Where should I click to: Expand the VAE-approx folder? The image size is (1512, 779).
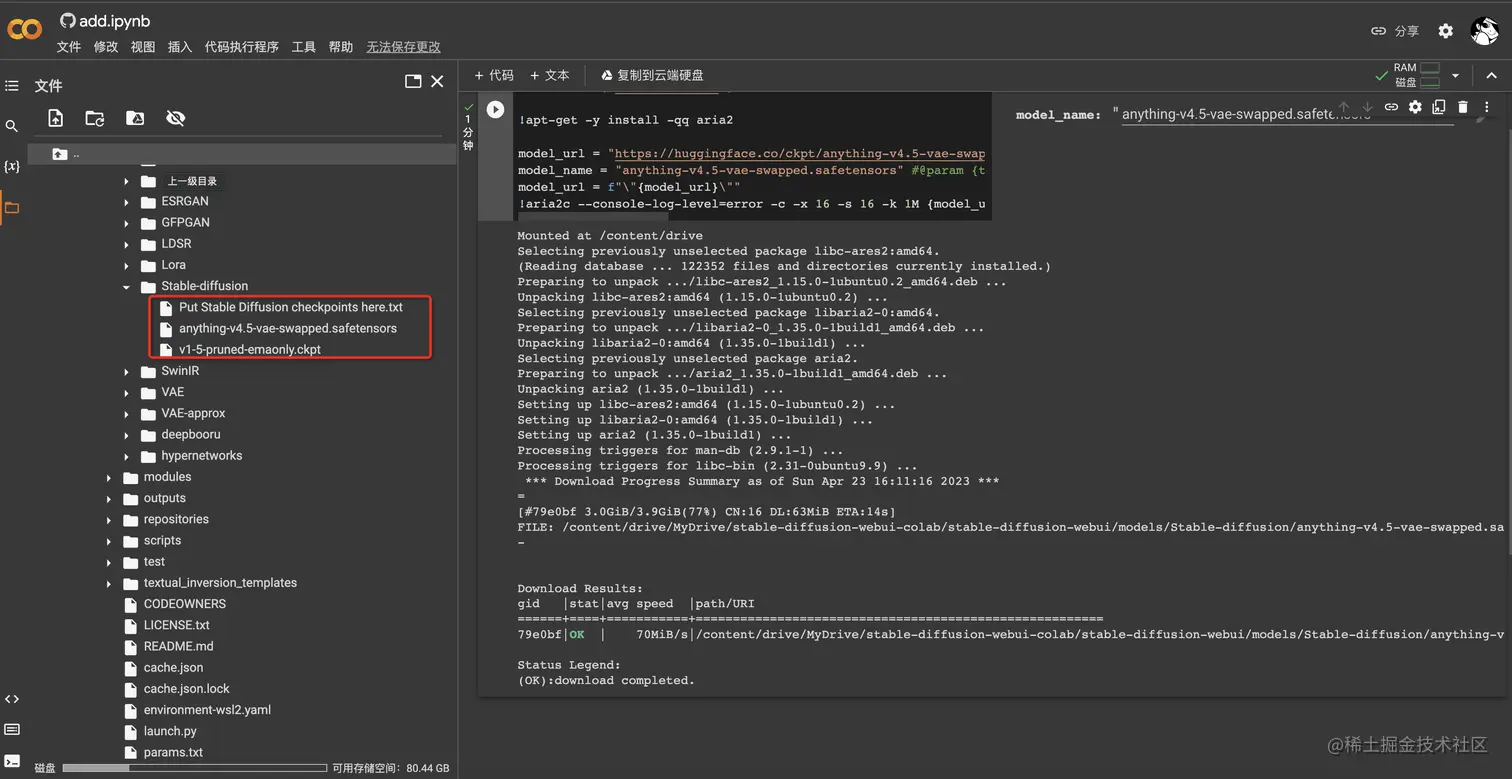pos(126,414)
